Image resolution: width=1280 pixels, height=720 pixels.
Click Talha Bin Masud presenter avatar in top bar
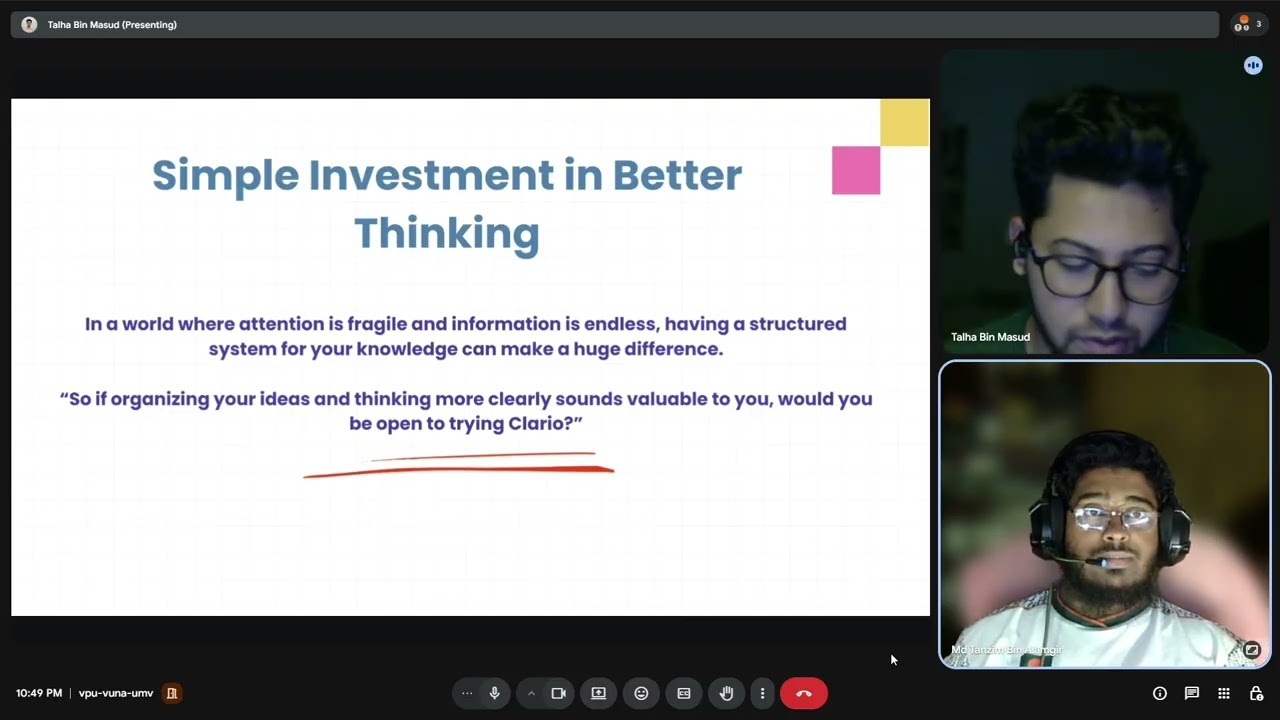29,25
